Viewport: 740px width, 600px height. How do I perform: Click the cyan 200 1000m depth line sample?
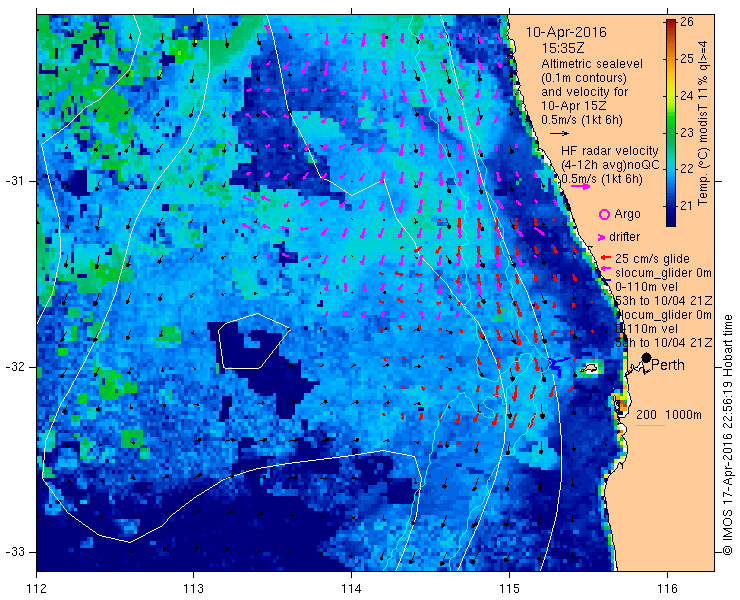[x=650, y=426]
